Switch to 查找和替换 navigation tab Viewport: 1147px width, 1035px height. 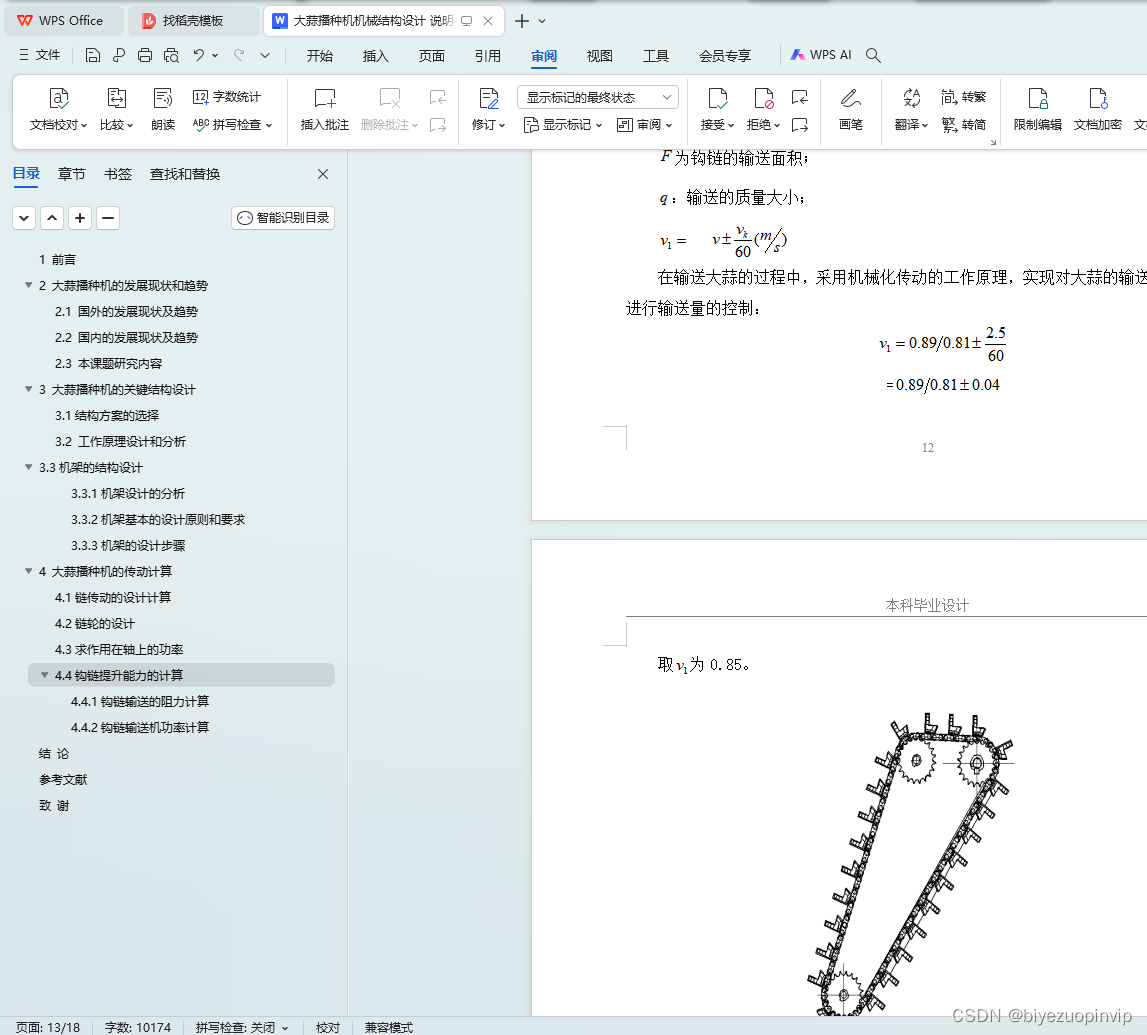185,174
